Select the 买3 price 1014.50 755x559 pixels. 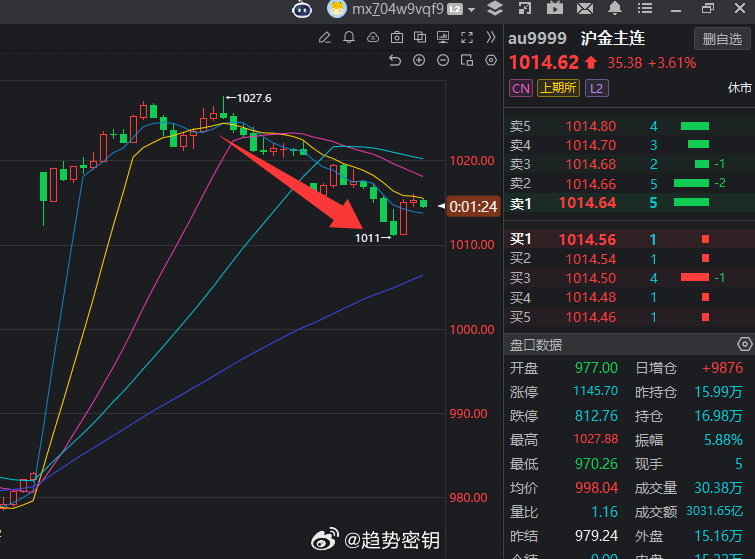591,278
